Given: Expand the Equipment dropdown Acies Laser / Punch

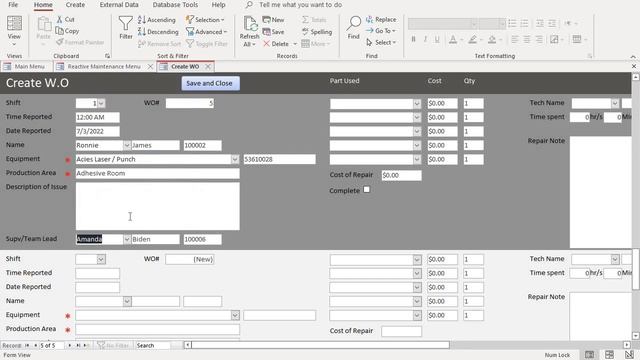Looking at the screenshot, I should coord(235,159).
